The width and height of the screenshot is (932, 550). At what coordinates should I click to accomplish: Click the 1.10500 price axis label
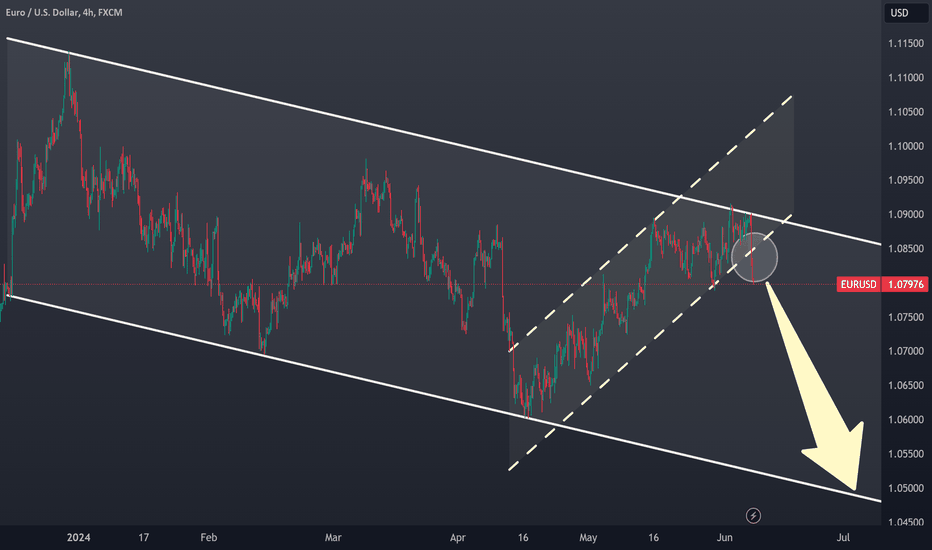click(x=906, y=112)
